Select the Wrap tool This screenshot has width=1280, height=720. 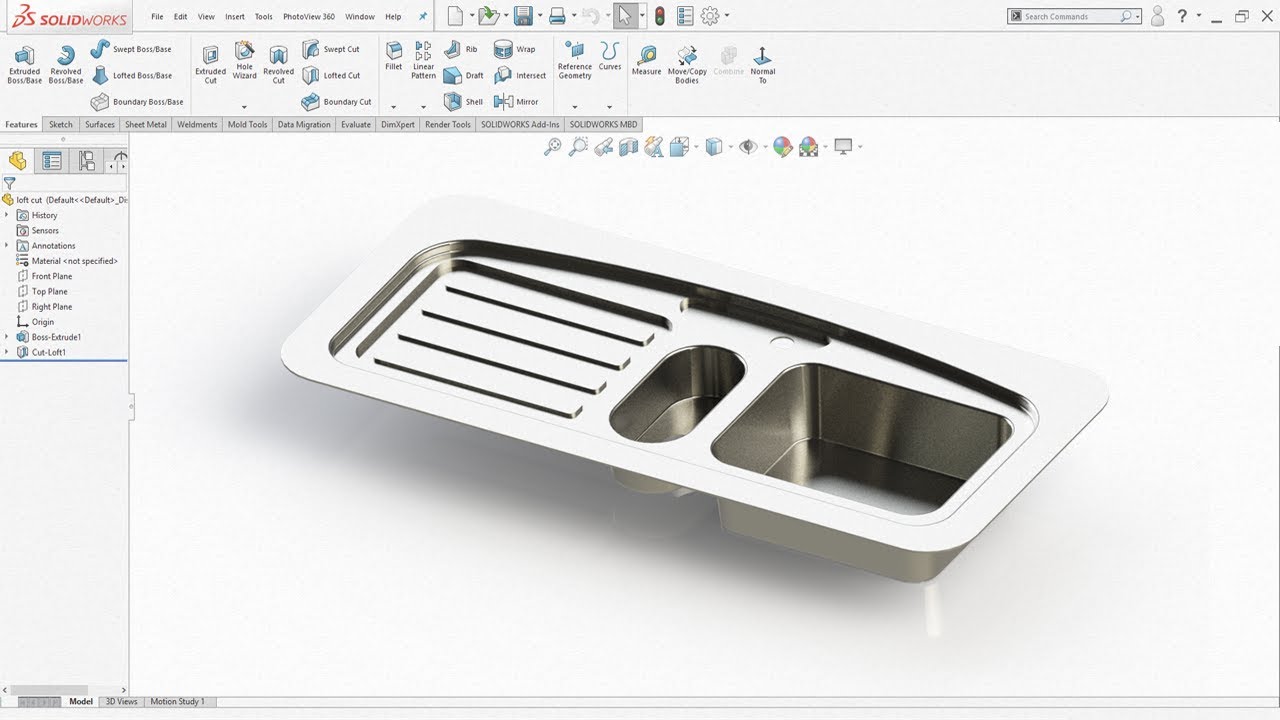coord(515,49)
